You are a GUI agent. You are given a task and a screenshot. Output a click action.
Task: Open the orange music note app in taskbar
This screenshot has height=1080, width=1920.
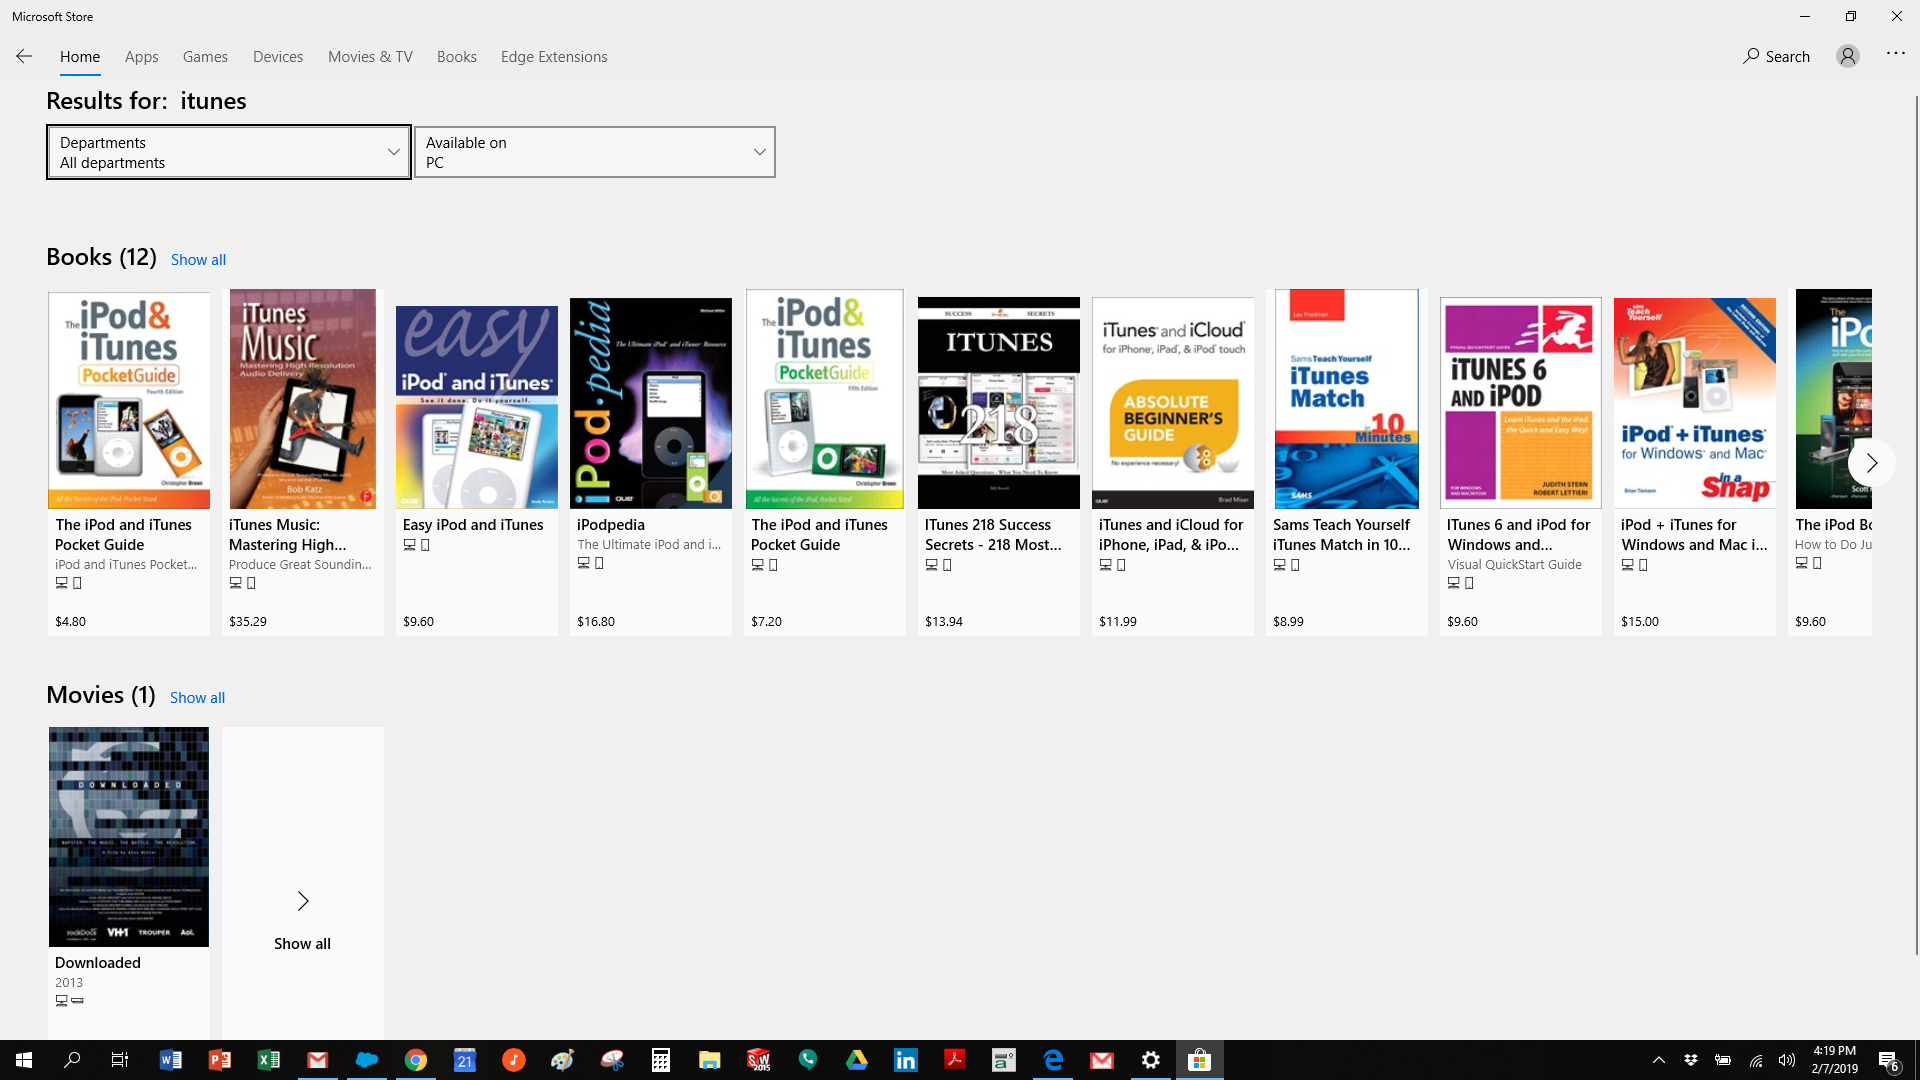point(514,1060)
